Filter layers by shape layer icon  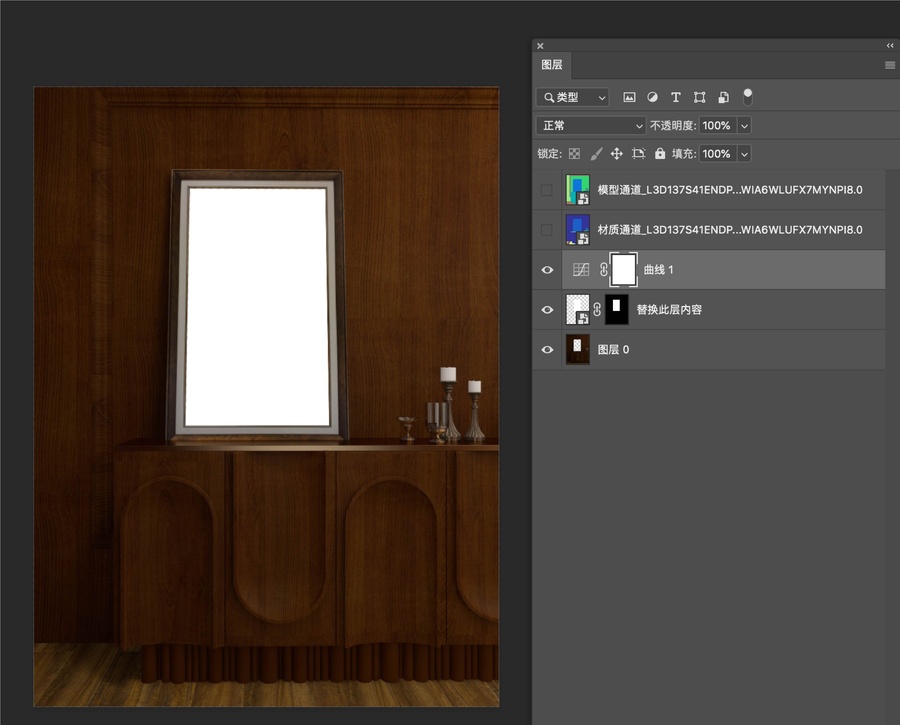699,97
